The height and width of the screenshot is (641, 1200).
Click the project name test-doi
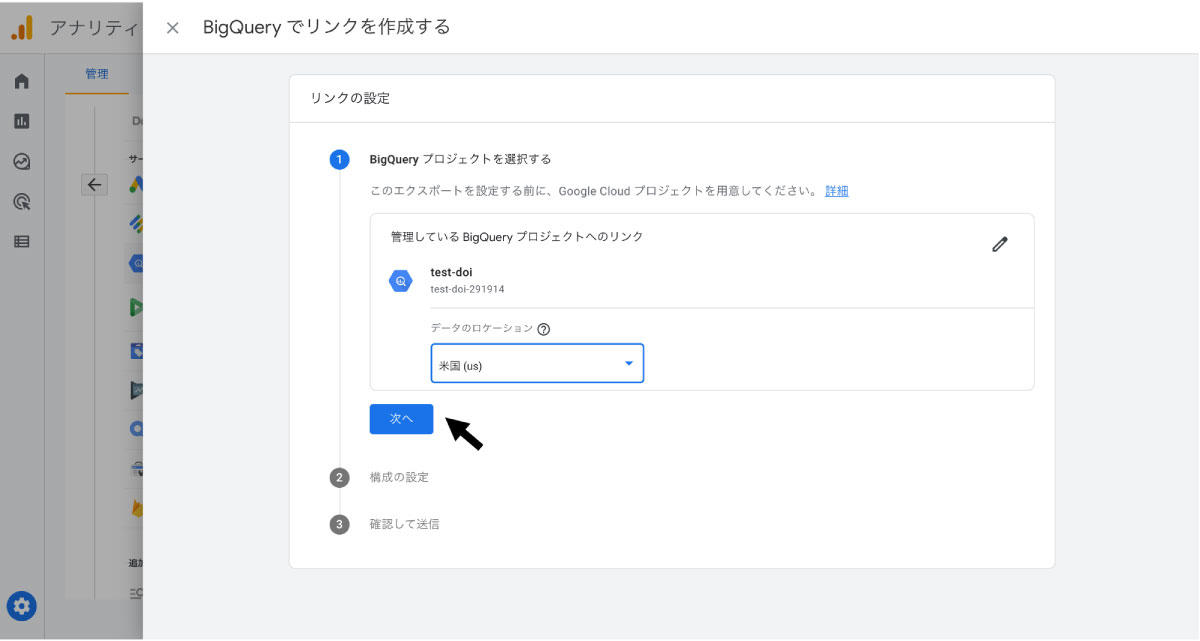(x=451, y=272)
